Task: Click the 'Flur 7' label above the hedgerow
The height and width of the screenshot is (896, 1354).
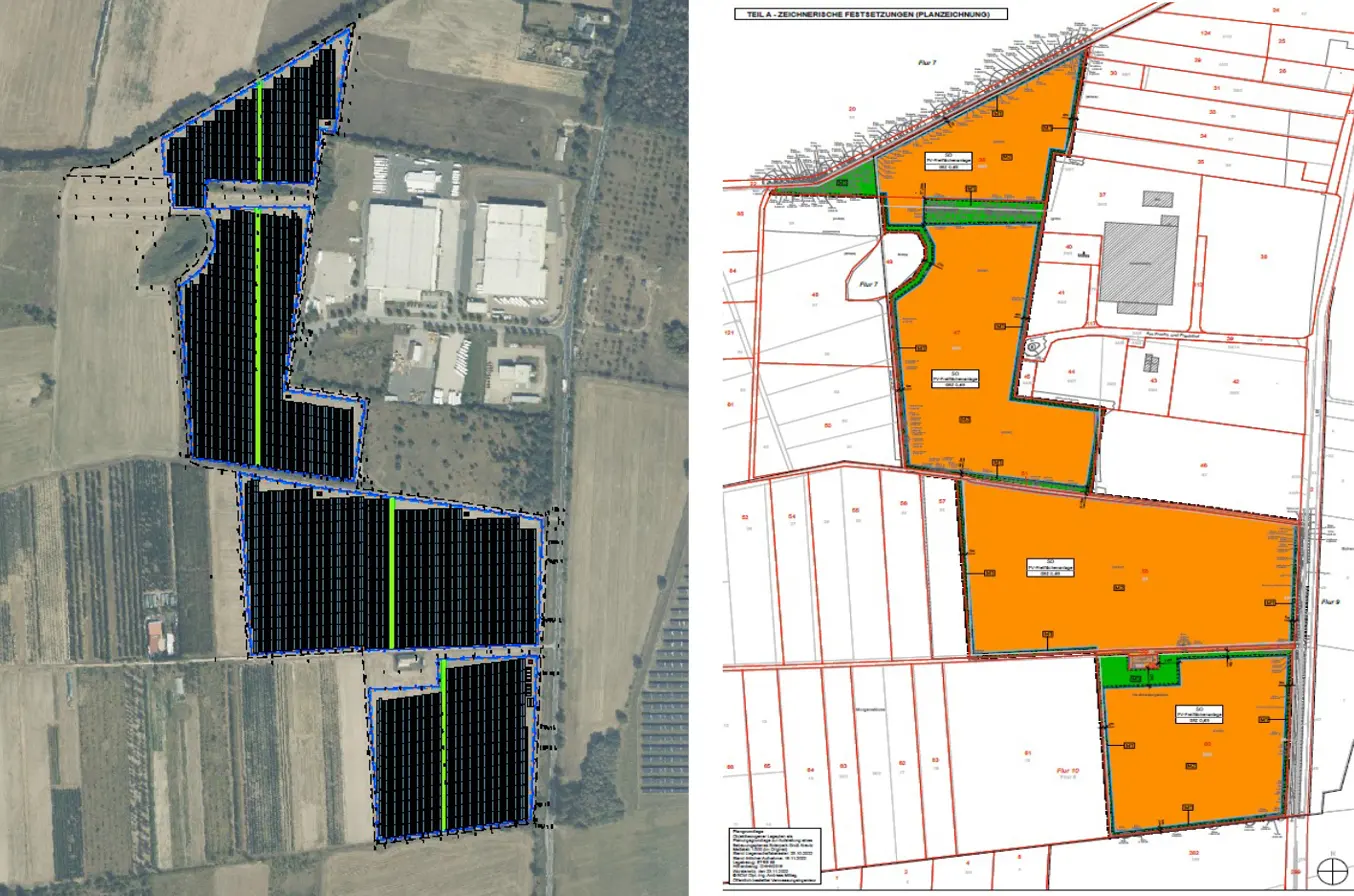Action: pyautogui.click(x=927, y=62)
